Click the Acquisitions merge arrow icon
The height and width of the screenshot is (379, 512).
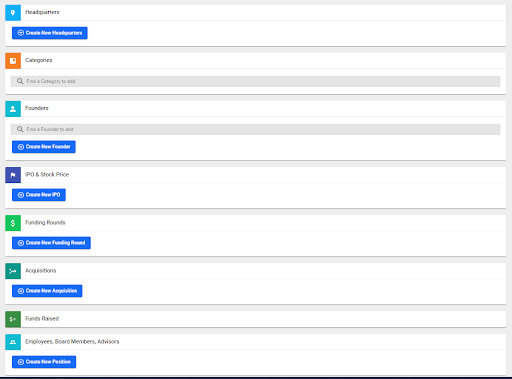click(13, 271)
